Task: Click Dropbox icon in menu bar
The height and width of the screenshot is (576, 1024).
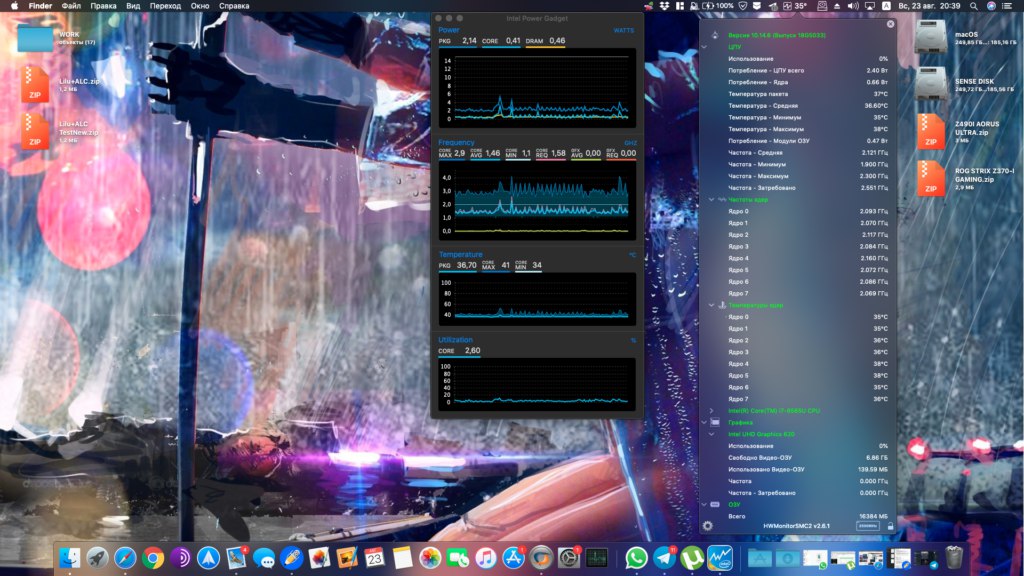Action: 664,6
